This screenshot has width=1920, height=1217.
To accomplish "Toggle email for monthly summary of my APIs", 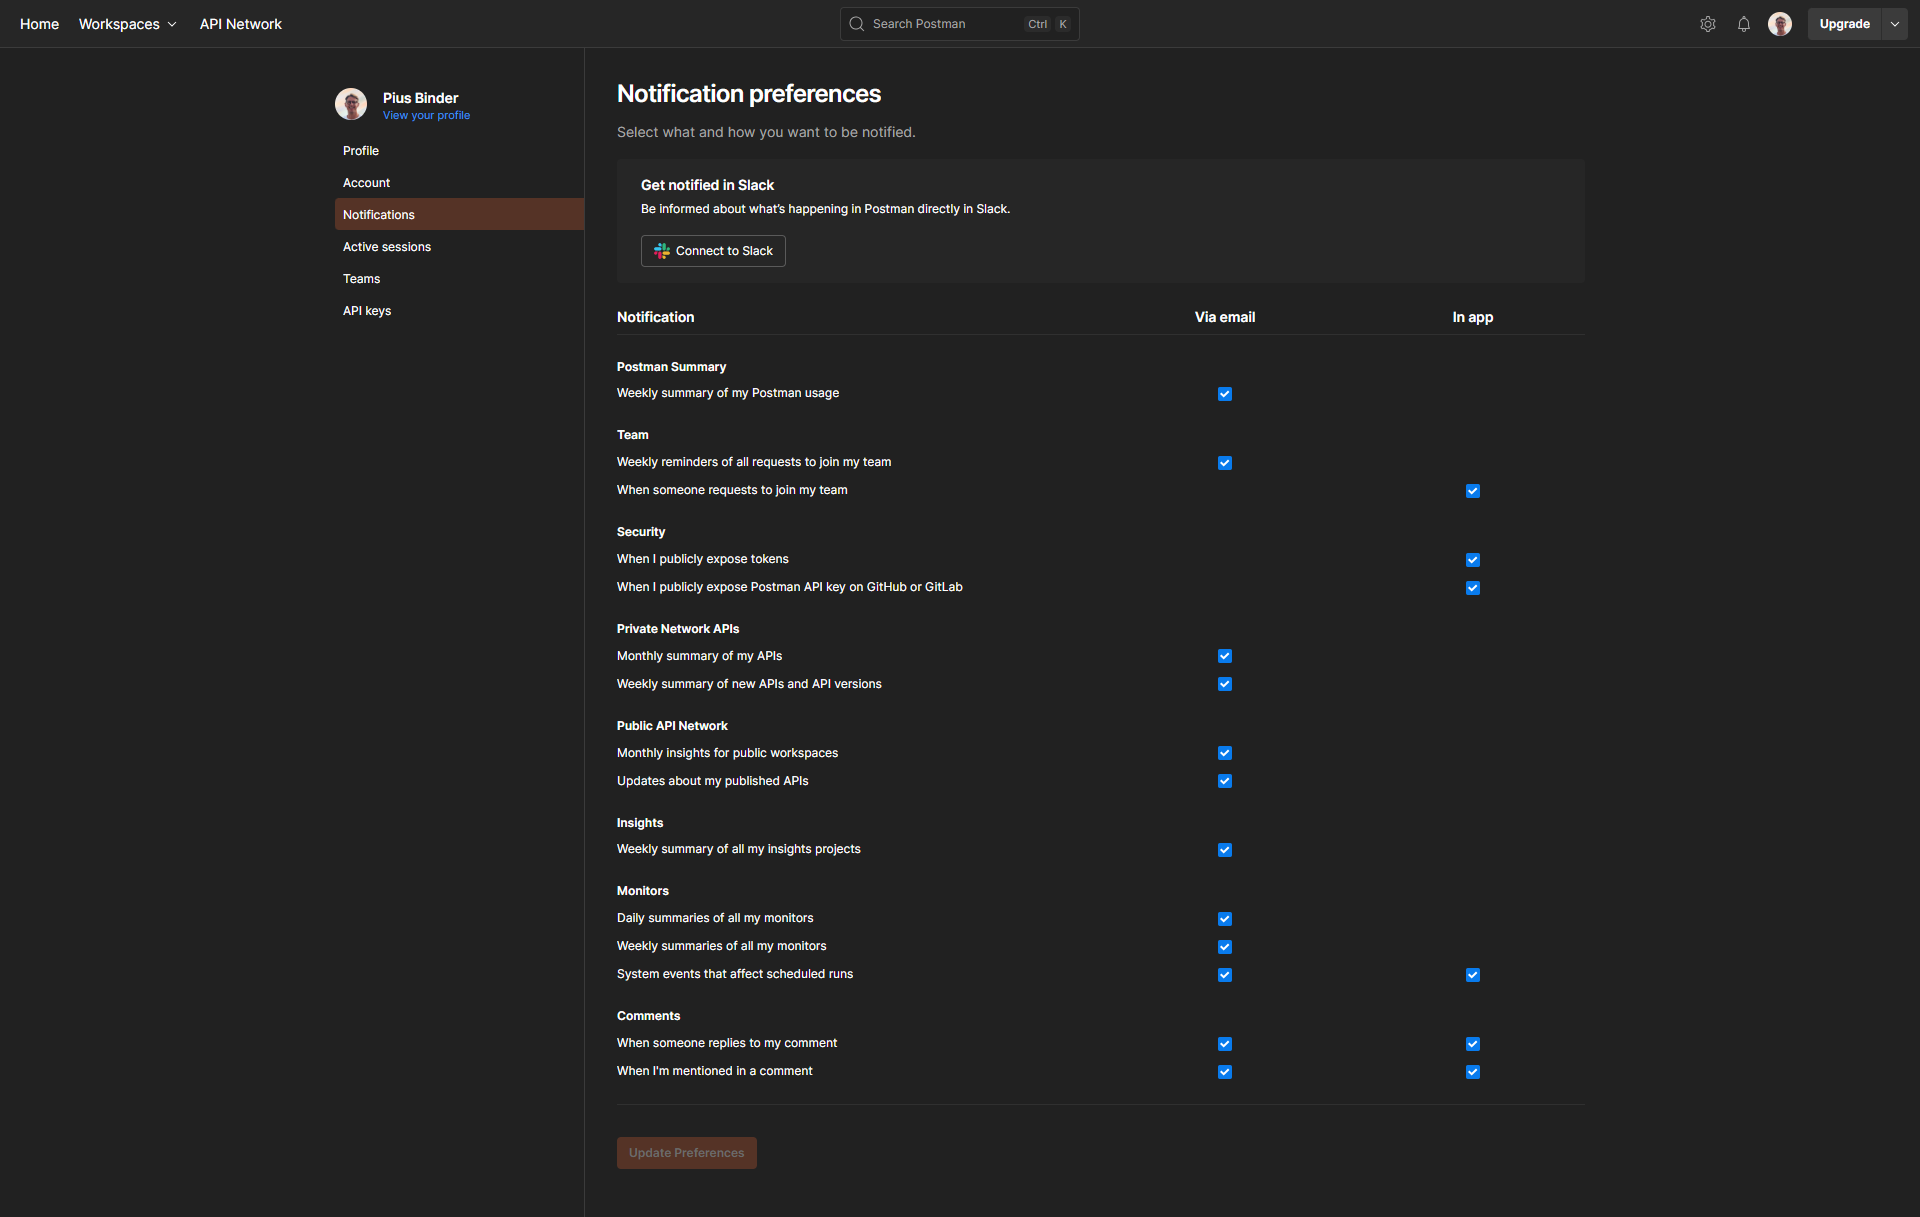I will tap(1225, 656).
